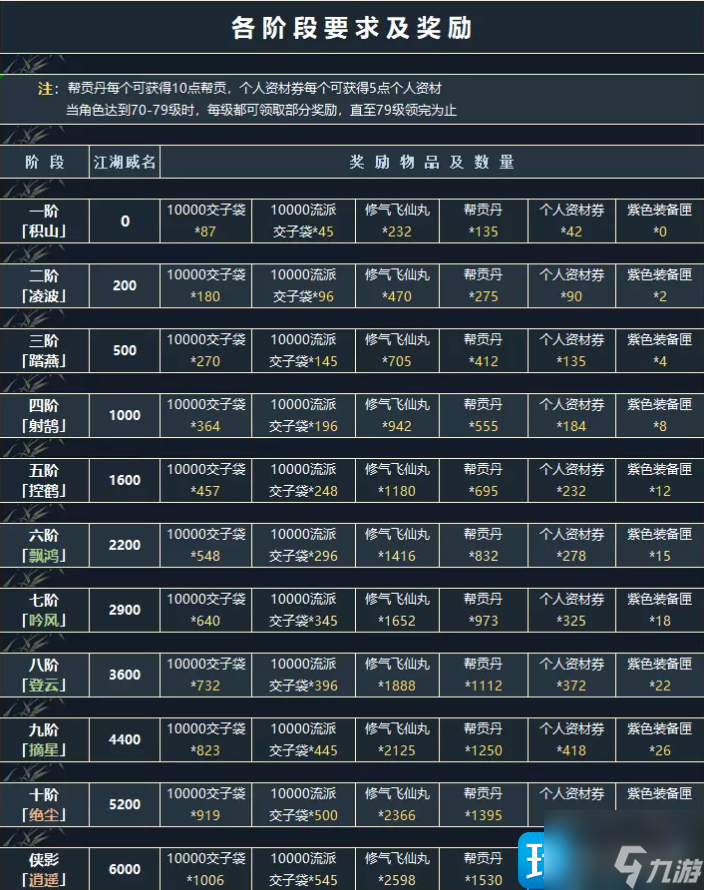Viewport: 704px width, 890px height.
Task: Select the 九阶「摘星」 stage cell
Action: click(x=44, y=740)
